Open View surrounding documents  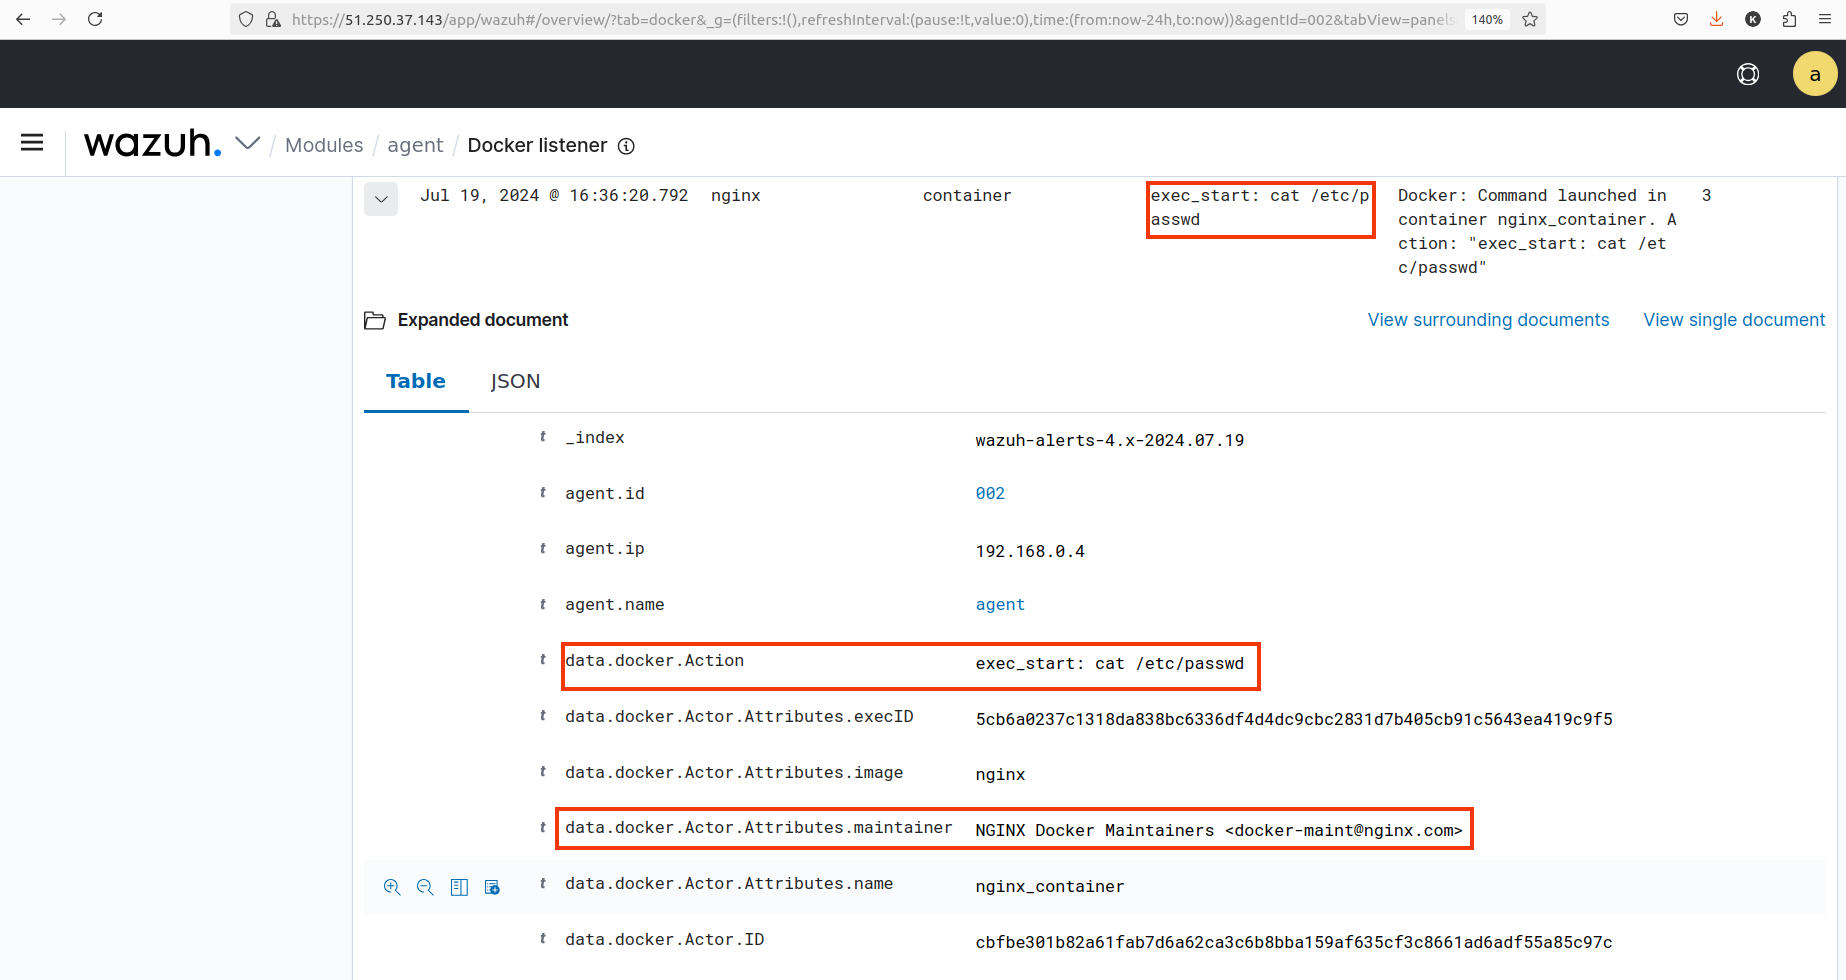[x=1488, y=320]
